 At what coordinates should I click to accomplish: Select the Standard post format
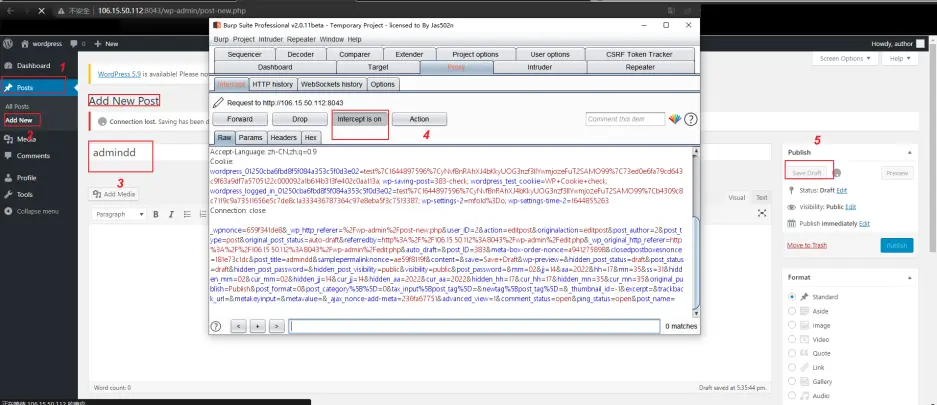[792, 297]
